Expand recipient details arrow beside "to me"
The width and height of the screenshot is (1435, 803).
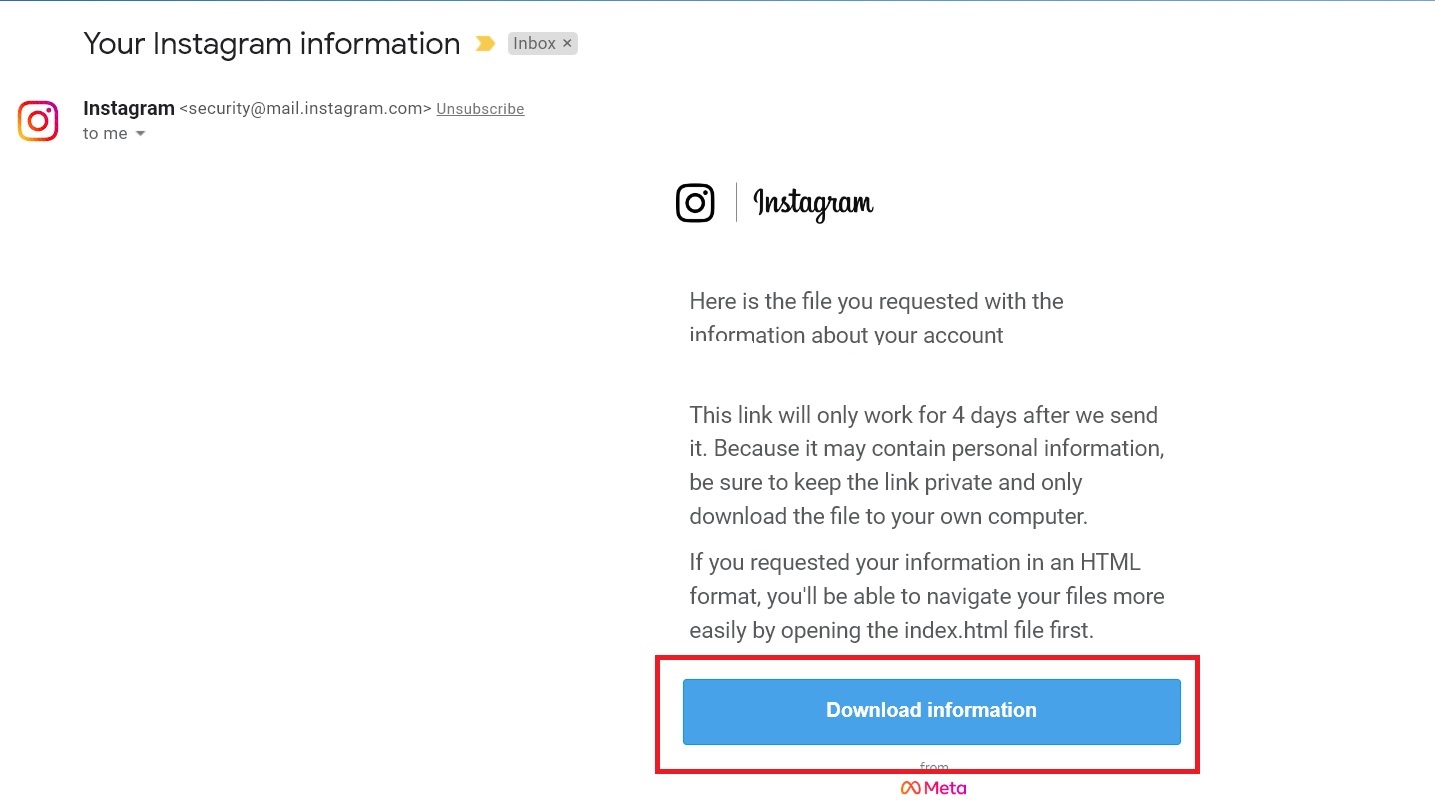coord(140,134)
